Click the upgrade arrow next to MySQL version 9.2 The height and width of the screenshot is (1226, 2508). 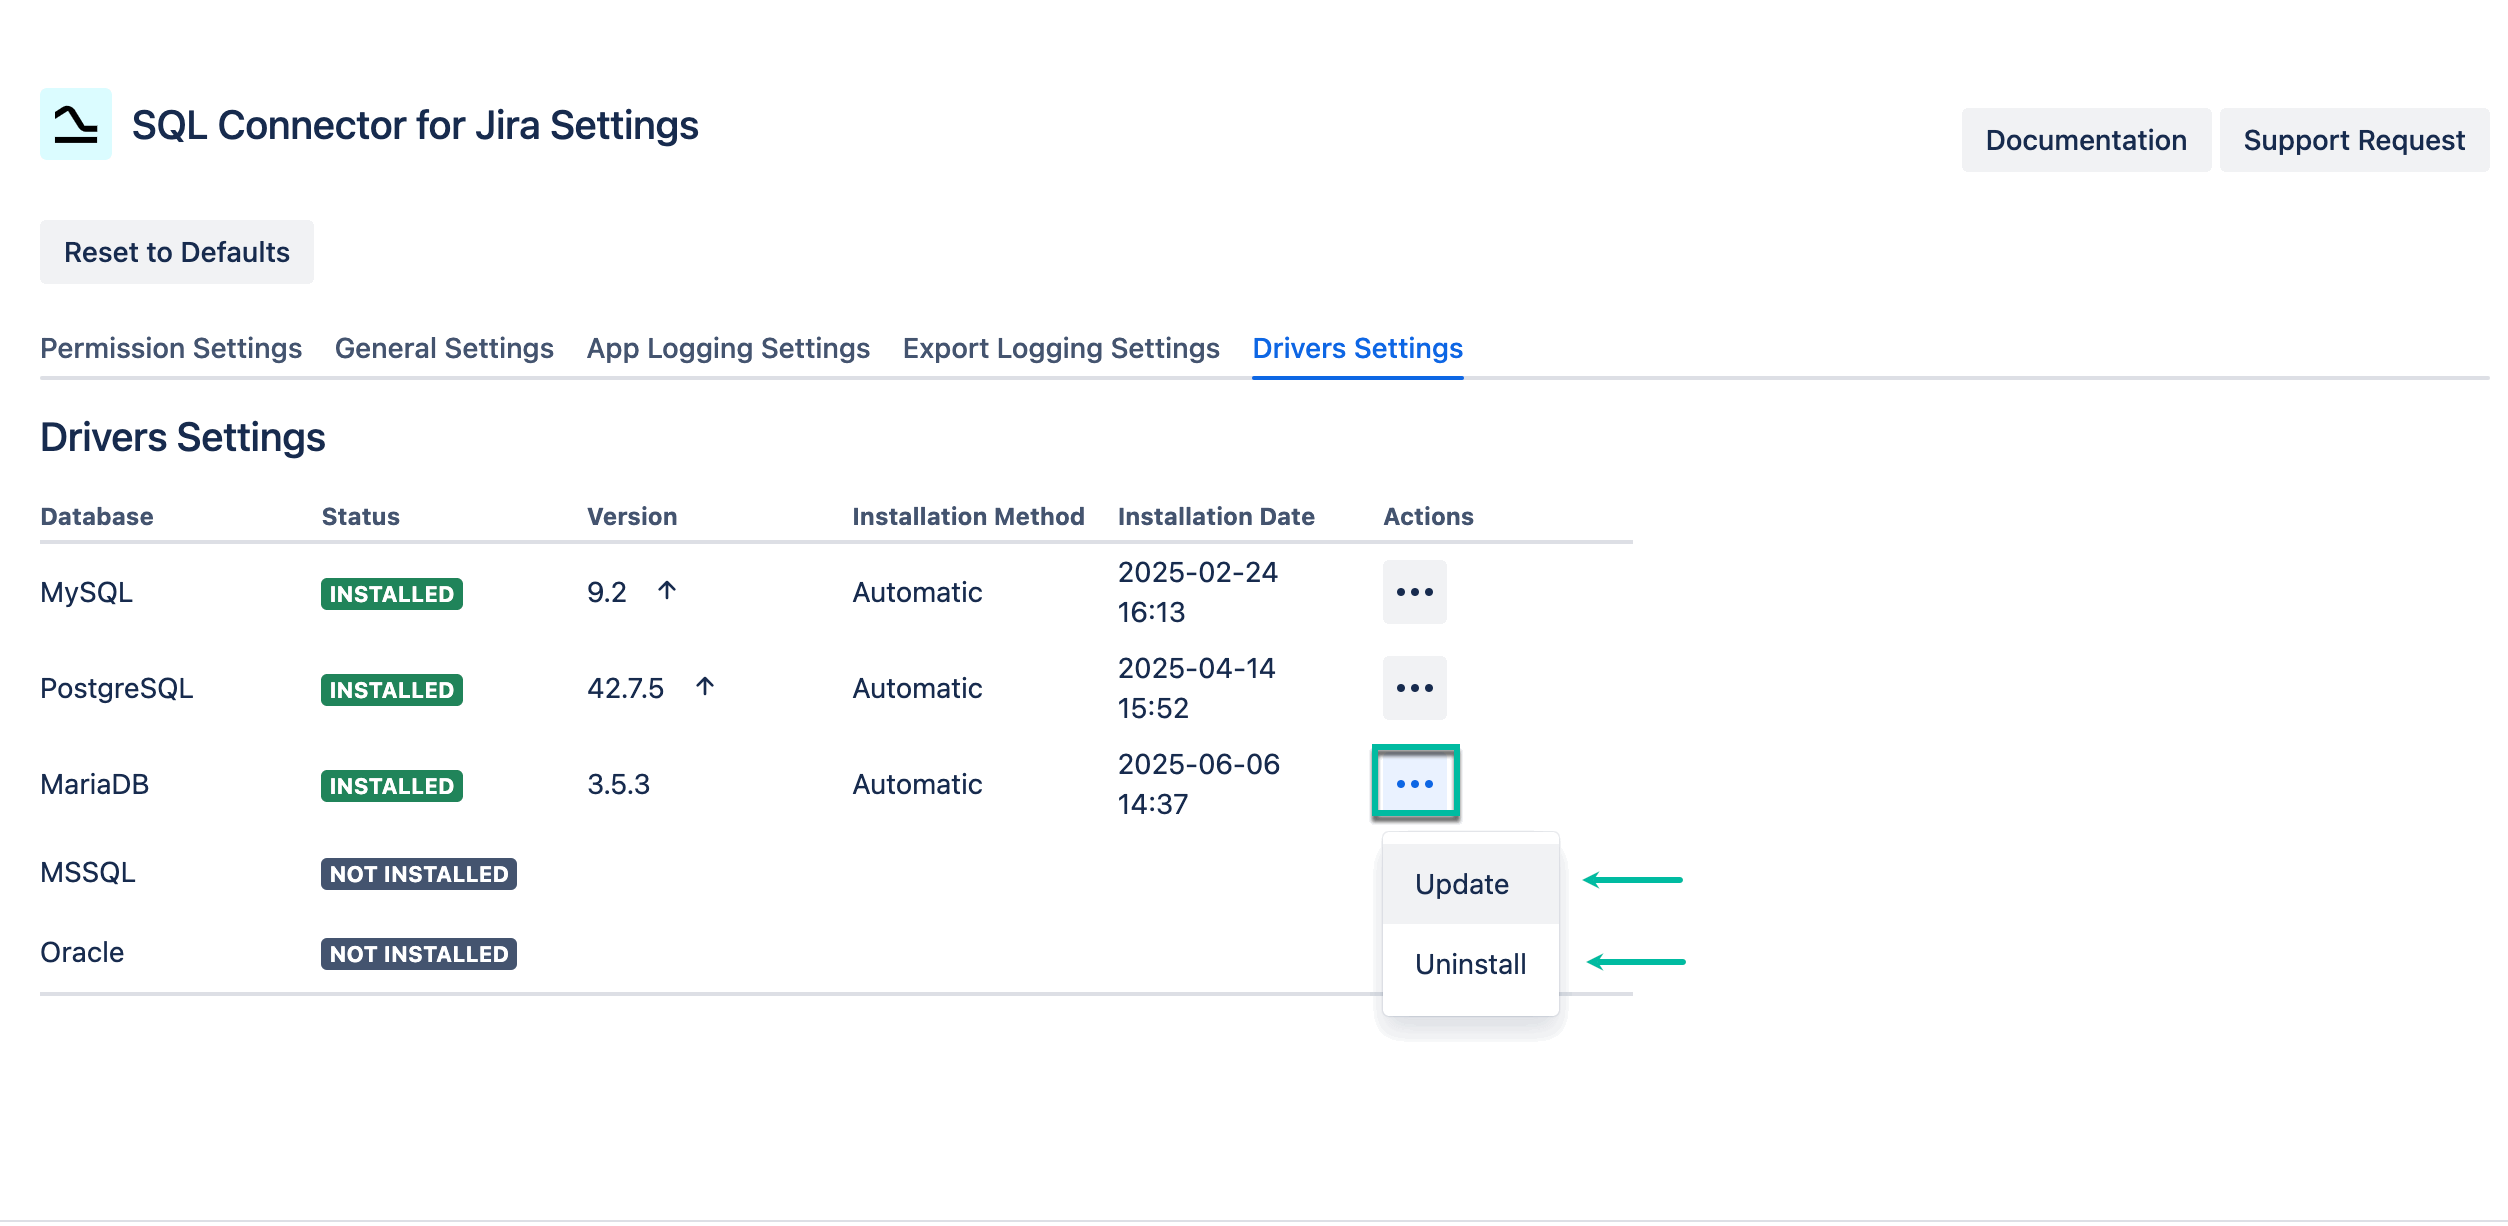(x=667, y=589)
